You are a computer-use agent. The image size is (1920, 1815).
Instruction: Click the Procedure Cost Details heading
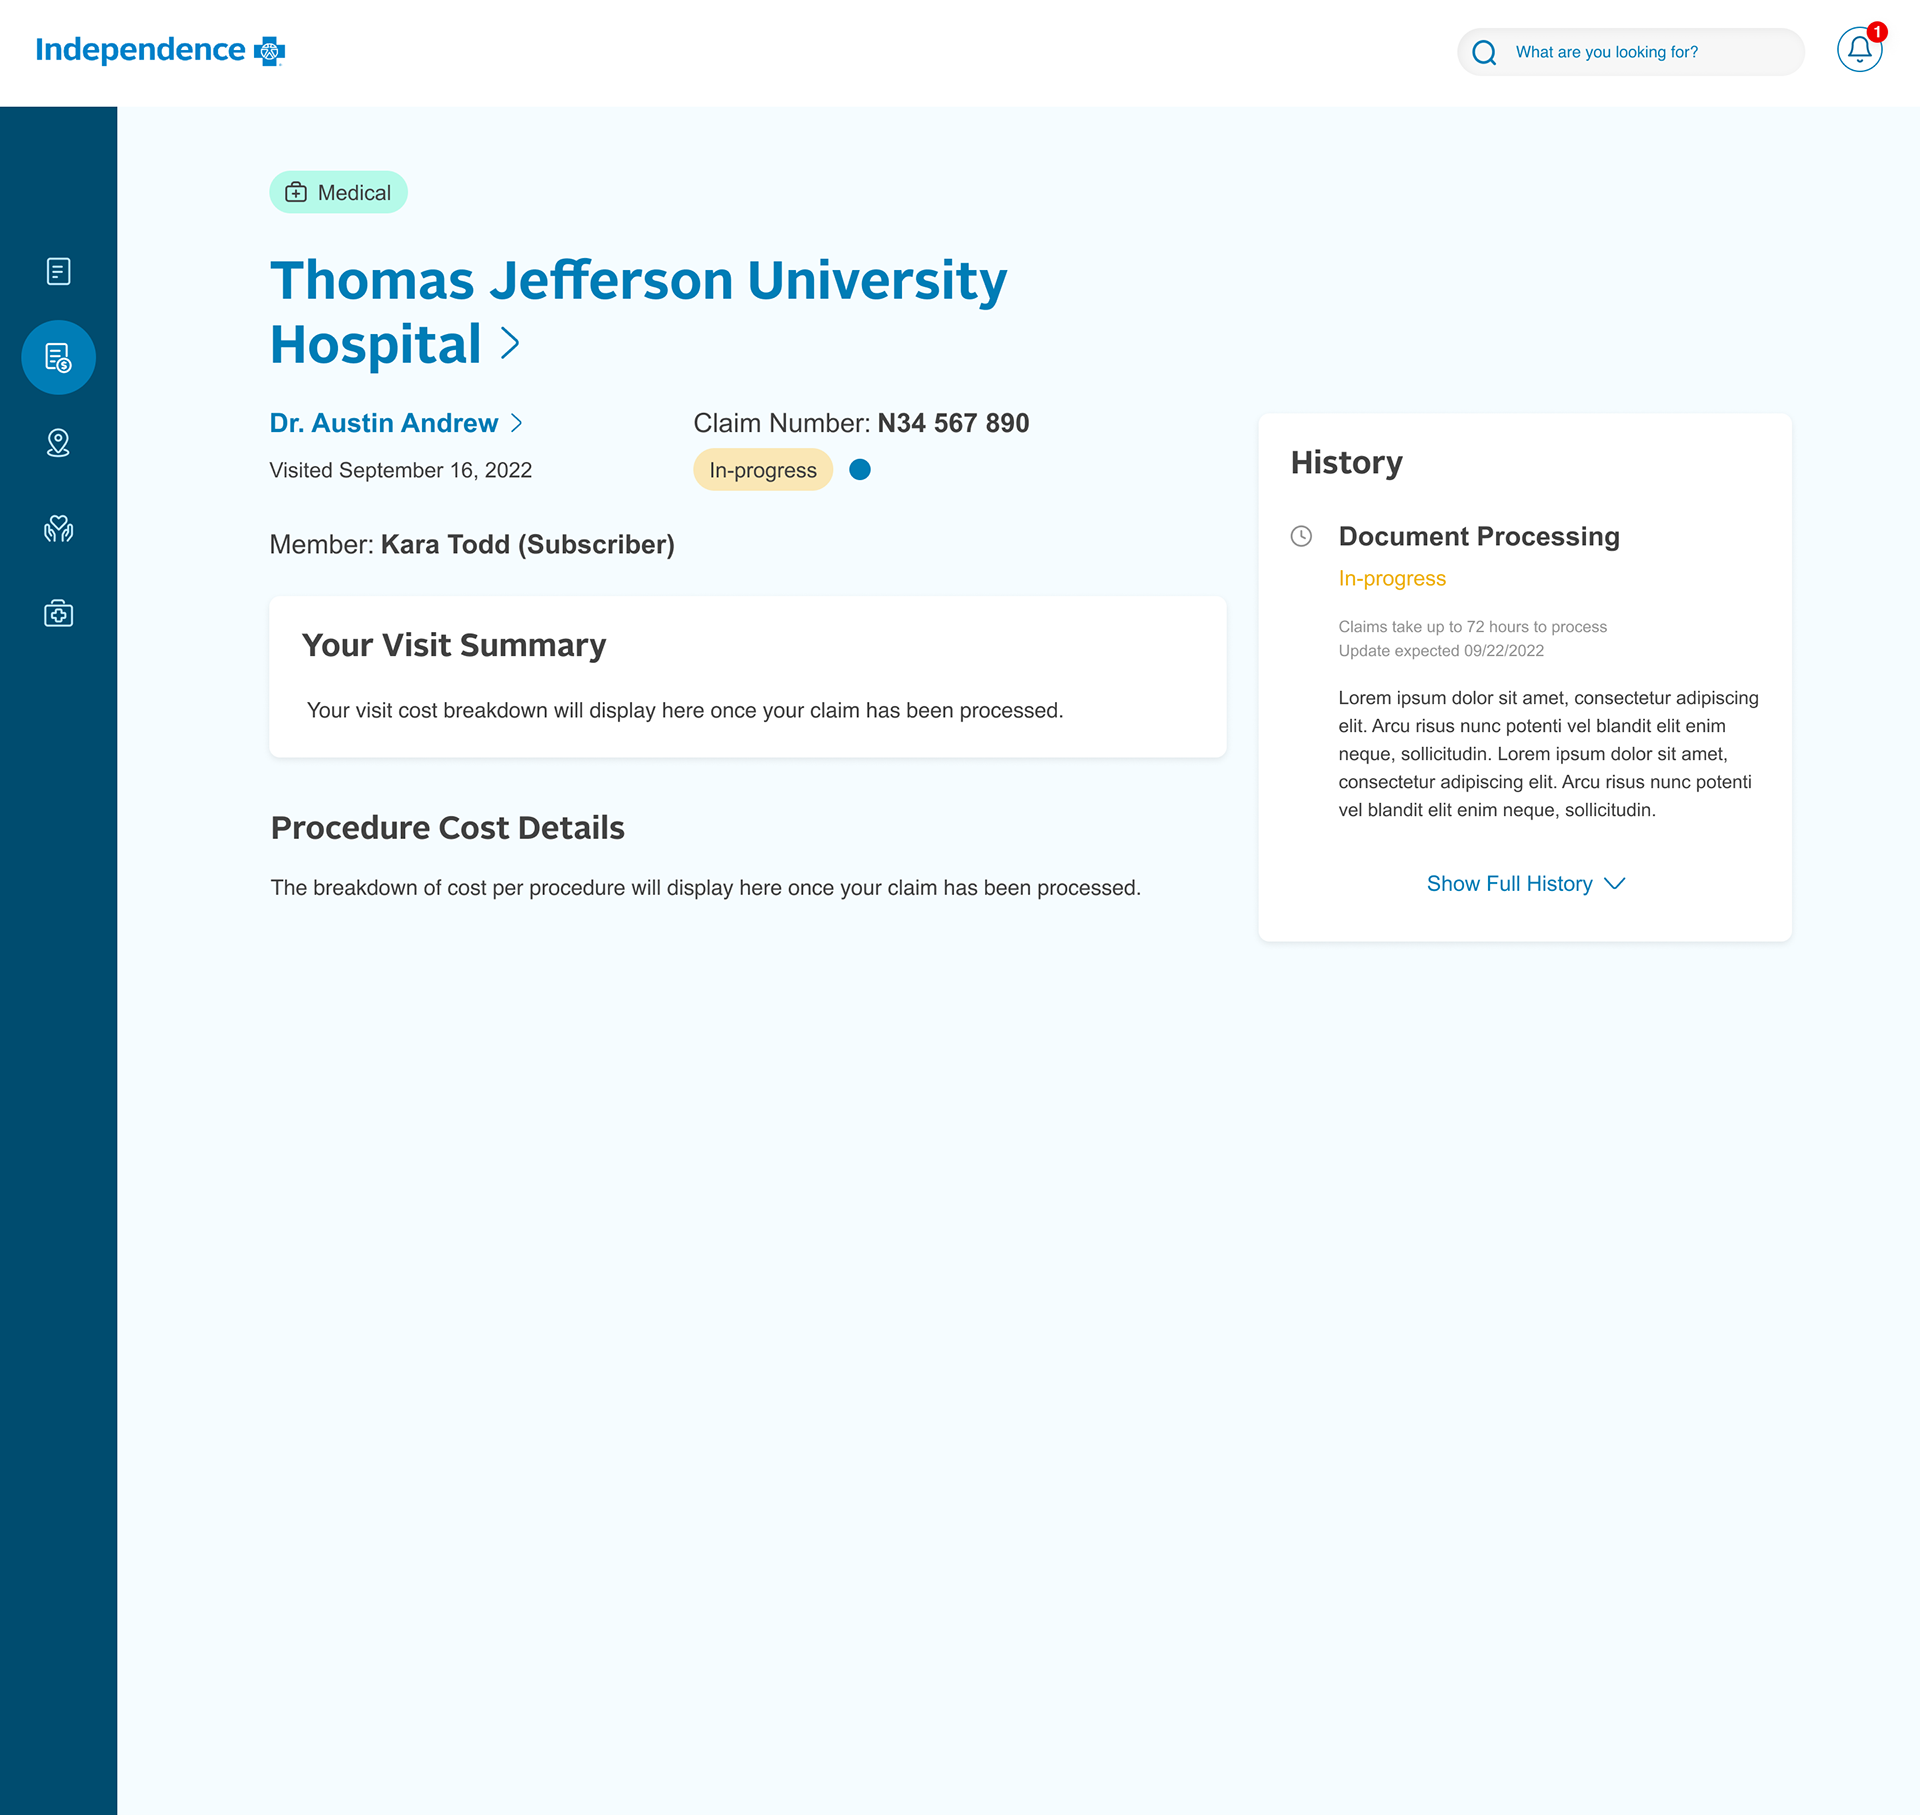point(447,828)
